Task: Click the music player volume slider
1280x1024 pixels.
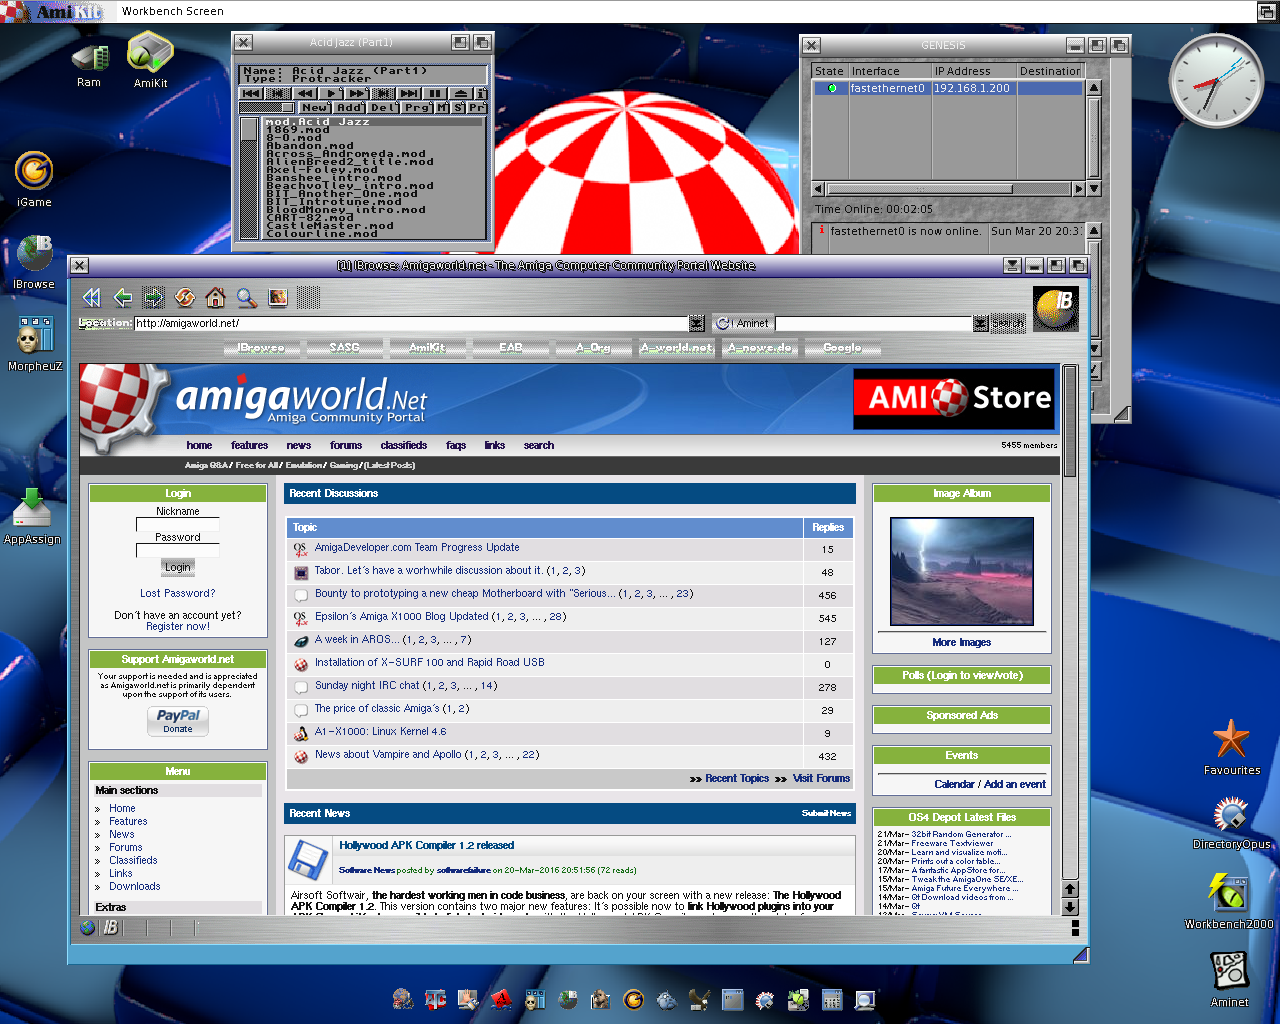Action: pyautogui.click(x=267, y=107)
